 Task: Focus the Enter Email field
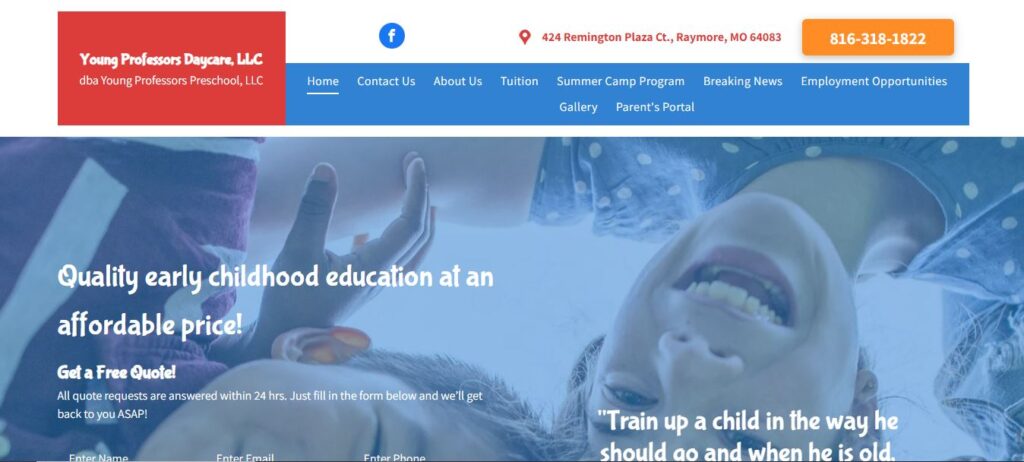pos(278,456)
